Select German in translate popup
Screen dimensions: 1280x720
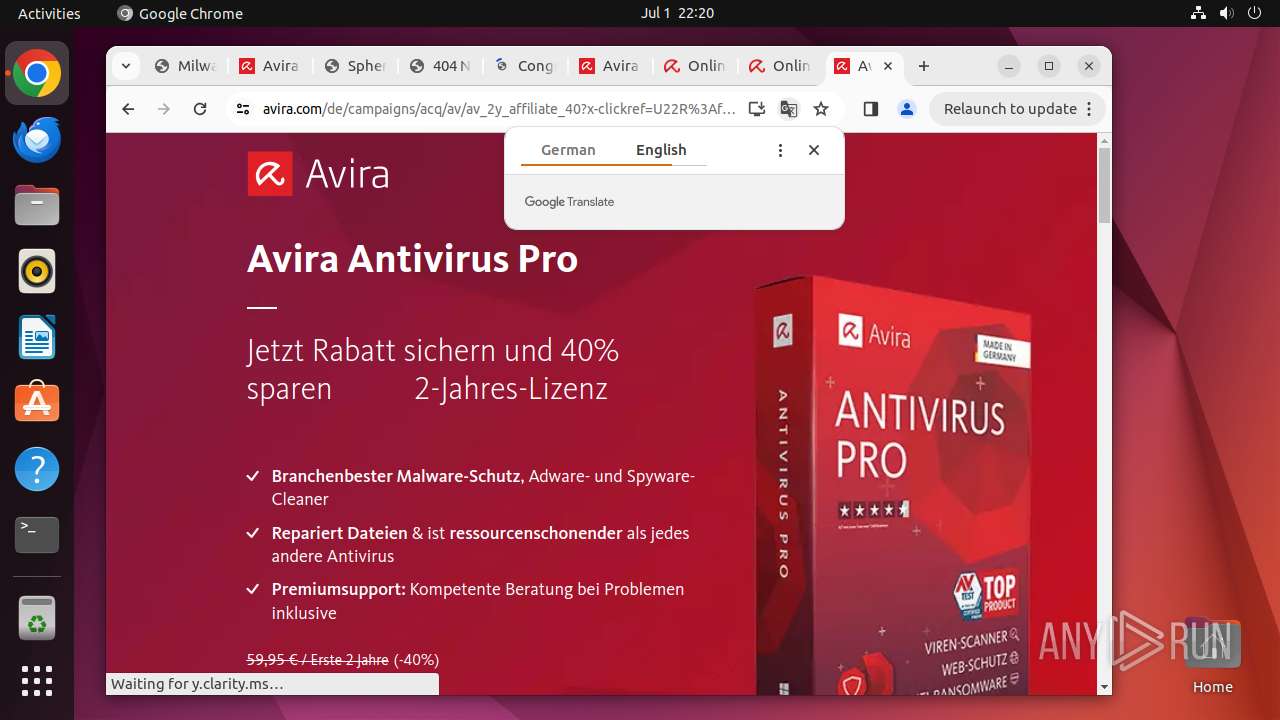point(568,150)
